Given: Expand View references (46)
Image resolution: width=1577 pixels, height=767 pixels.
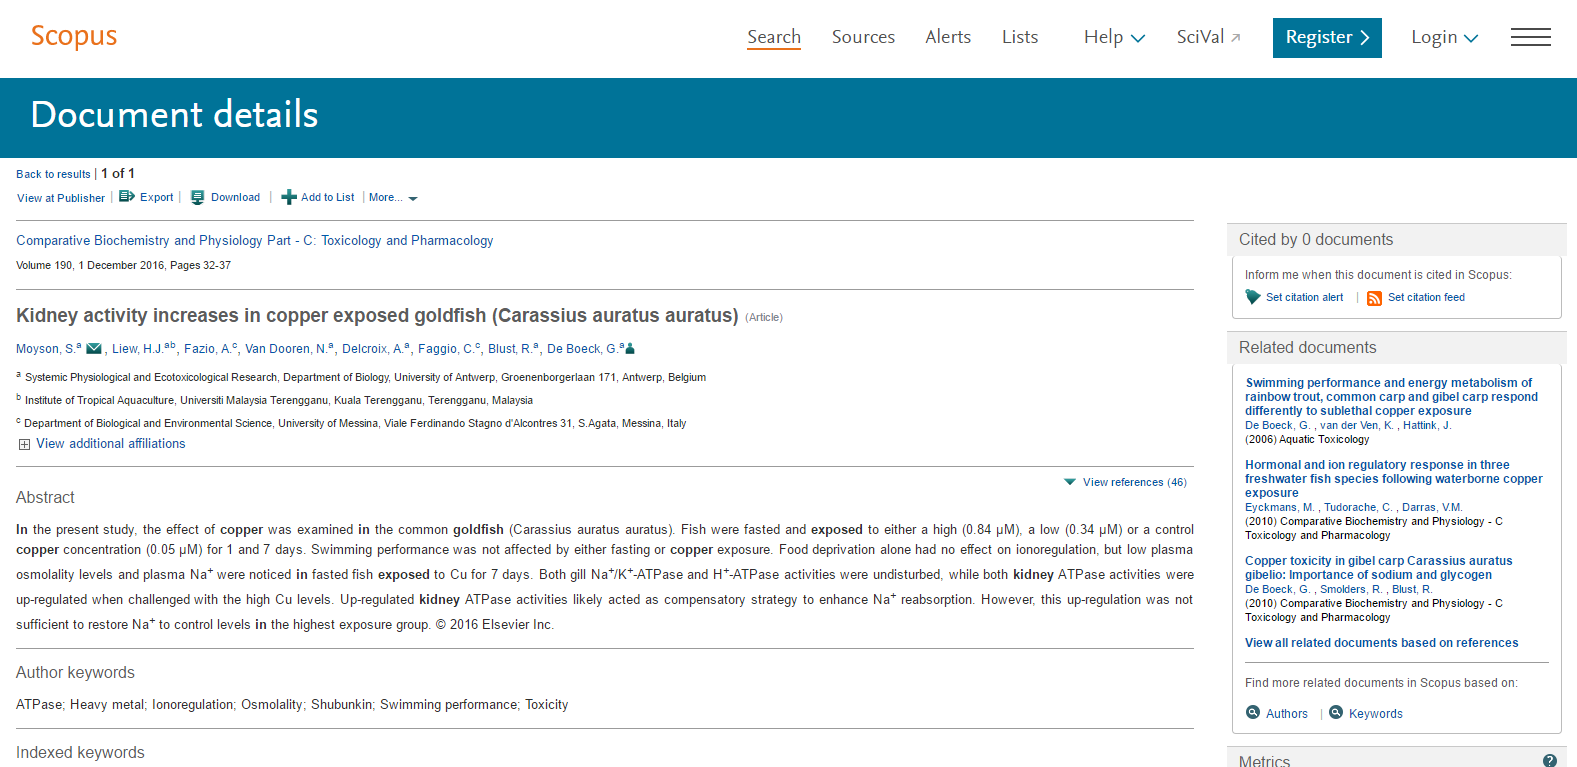Looking at the screenshot, I should [x=1125, y=482].
